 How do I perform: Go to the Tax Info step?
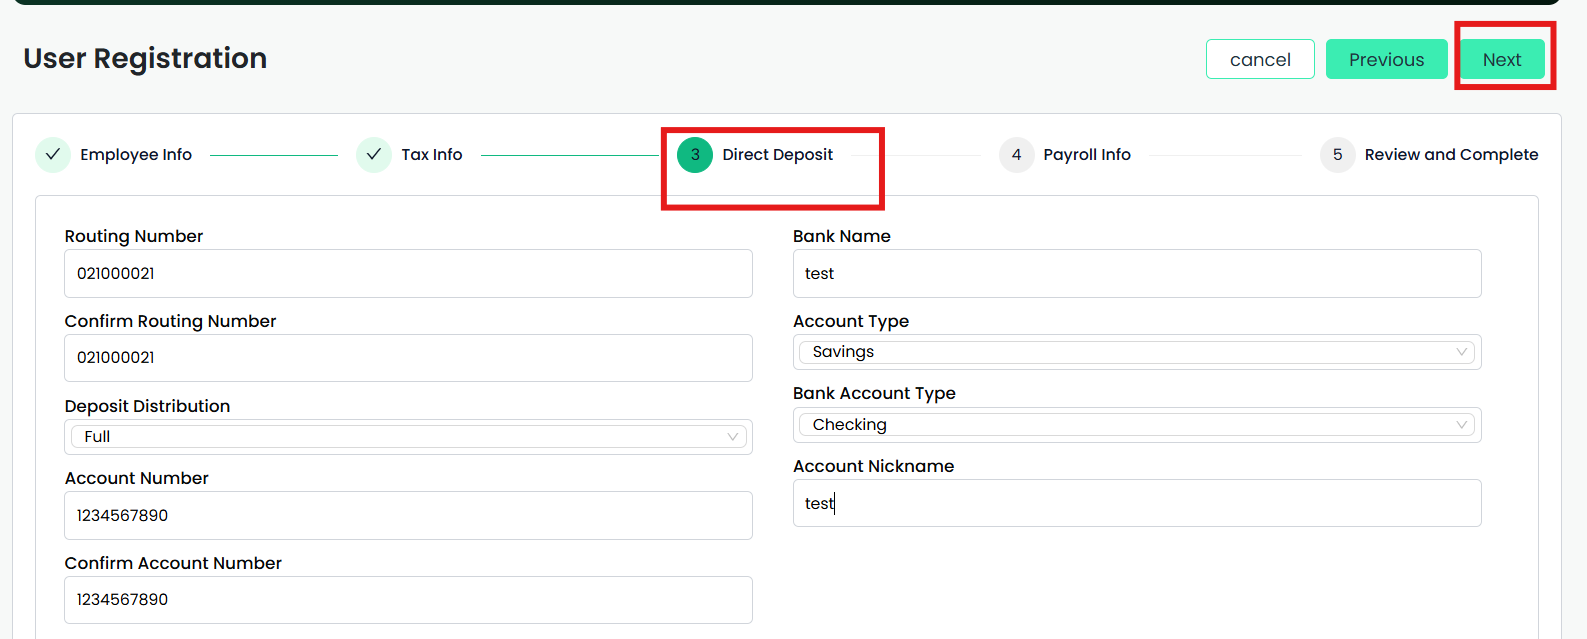point(432,155)
